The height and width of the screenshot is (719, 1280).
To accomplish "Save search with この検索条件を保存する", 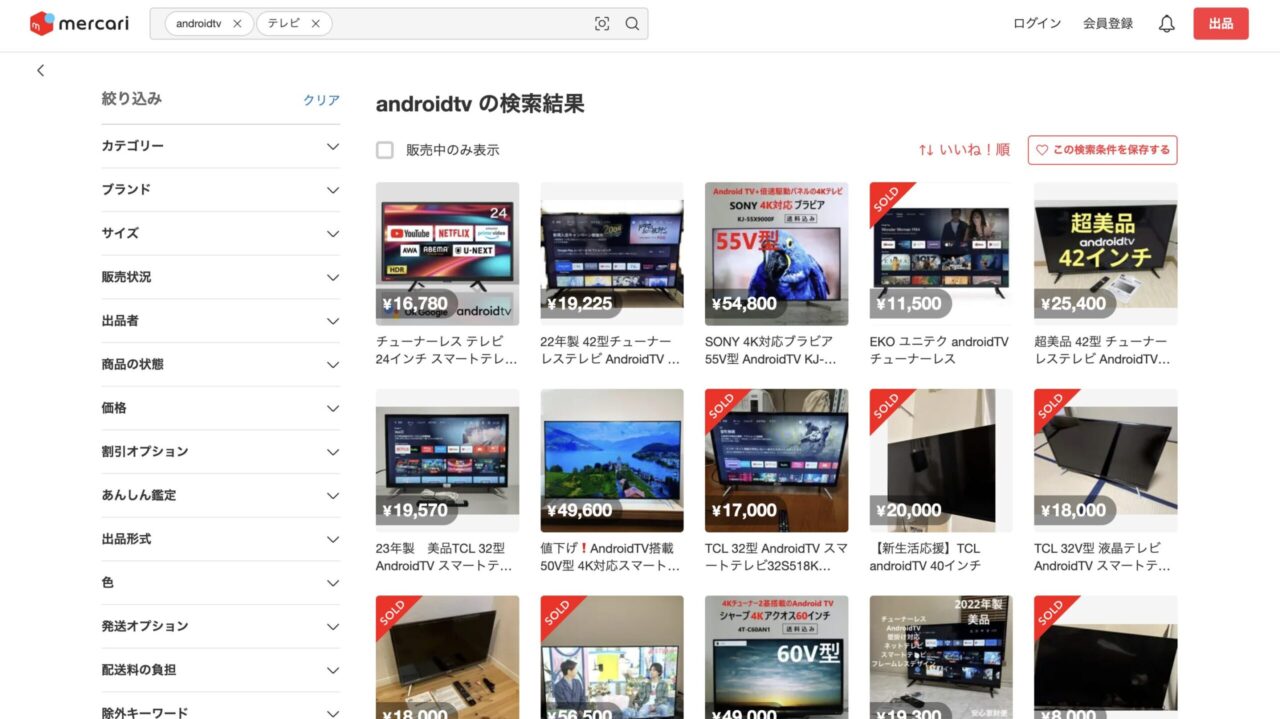I will [1103, 150].
